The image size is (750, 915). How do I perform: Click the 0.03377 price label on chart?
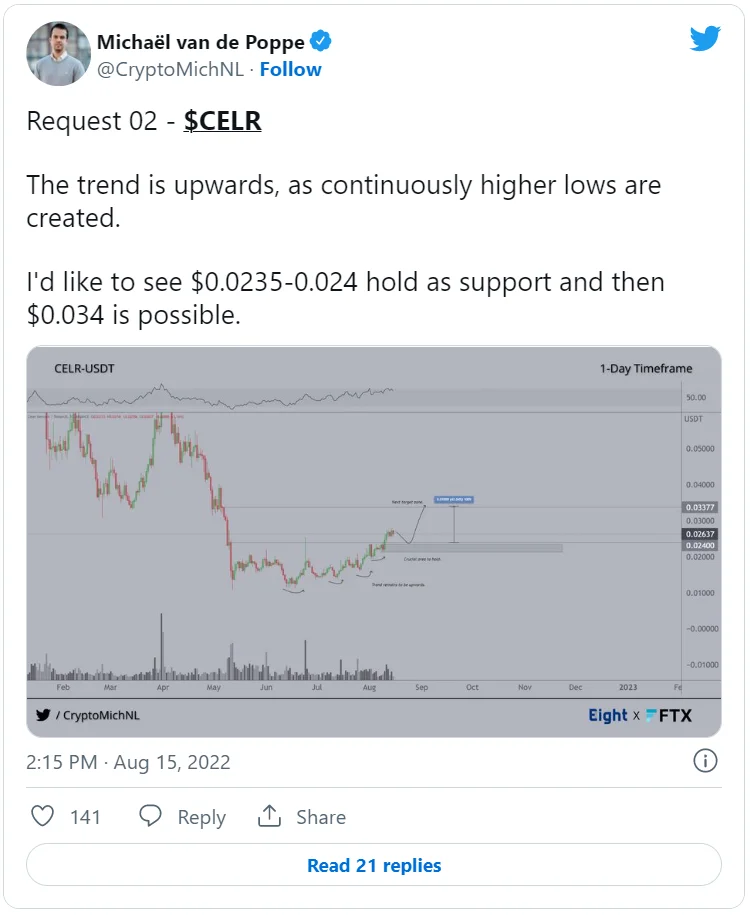click(701, 508)
